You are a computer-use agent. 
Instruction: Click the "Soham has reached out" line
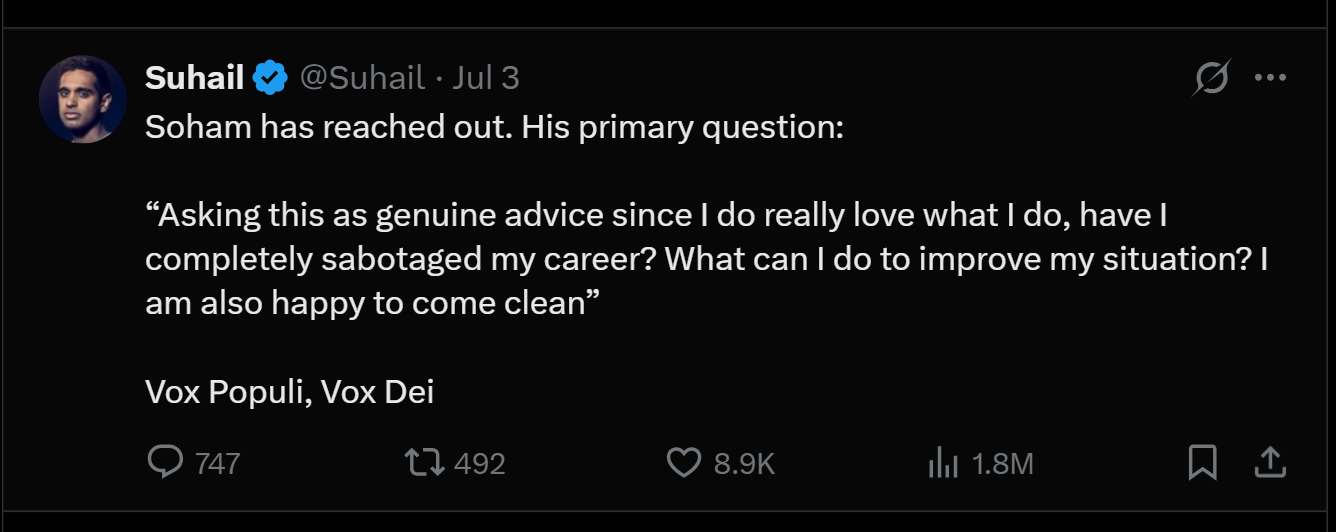coord(494,127)
